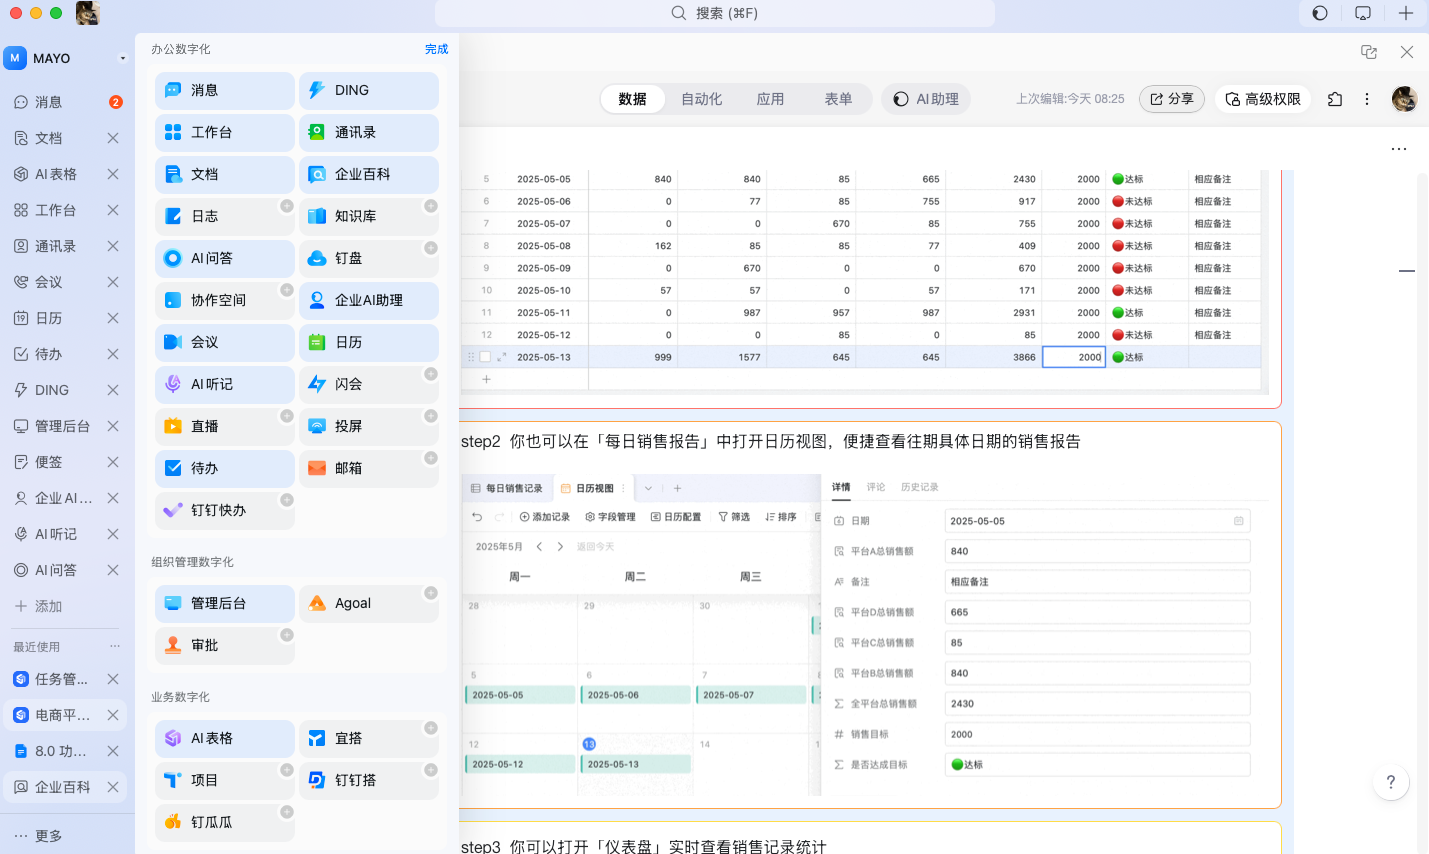This screenshot has width=1429, height=854.
Task: Open the help question mark button
Action: tap(1390, 782)
